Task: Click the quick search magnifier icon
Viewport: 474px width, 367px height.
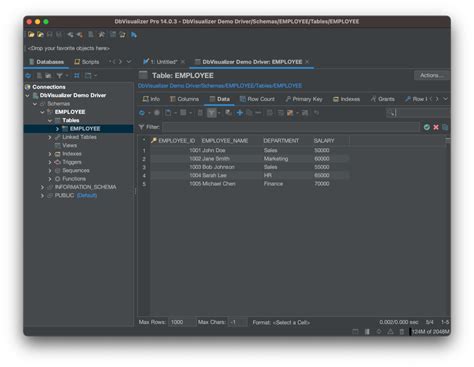Action: click(x=390, y=113)
